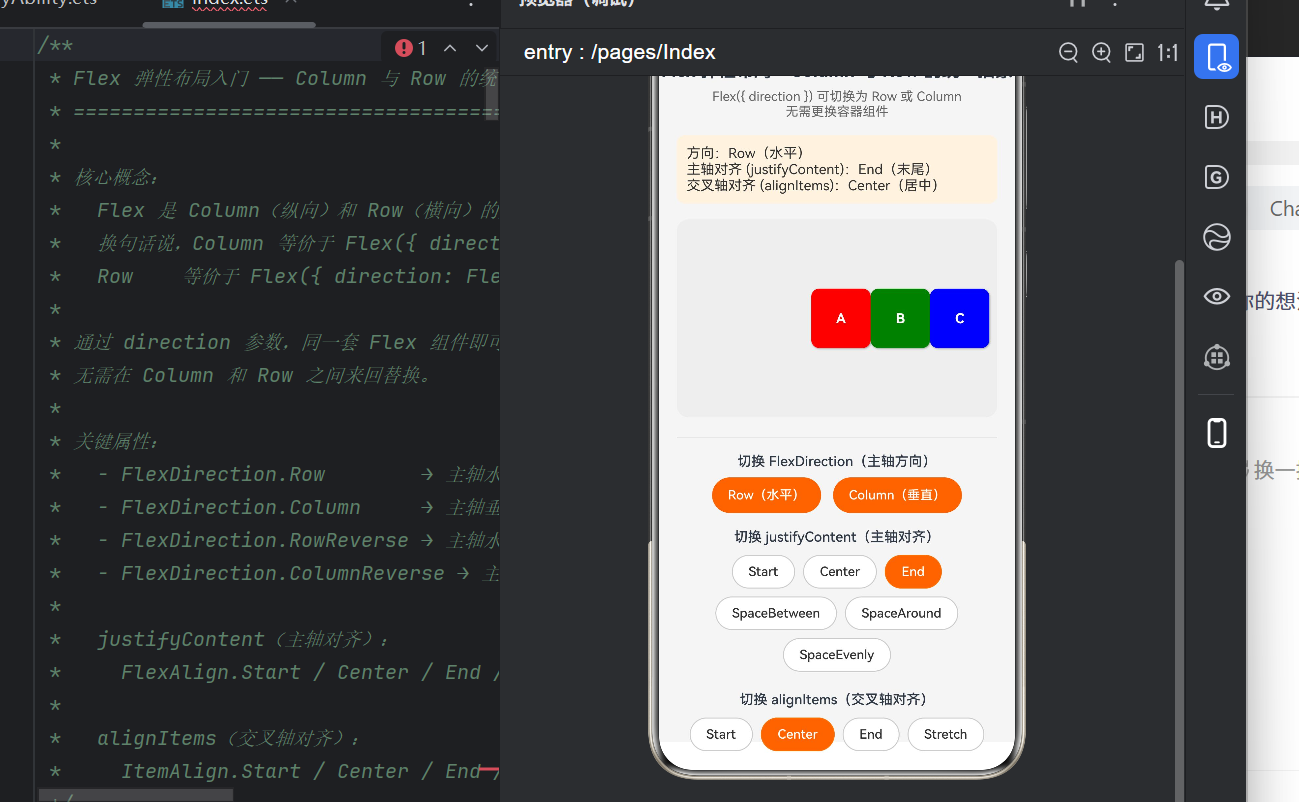The width and height of the screenshot is (1299, 802).
Task: Click the 切换 FlexDirection heading
Action: (x=837, y=461)
